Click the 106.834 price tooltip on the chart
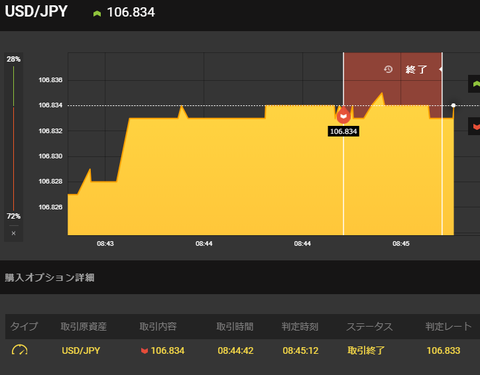The image size is (480, 375). [x=343, y=131]
